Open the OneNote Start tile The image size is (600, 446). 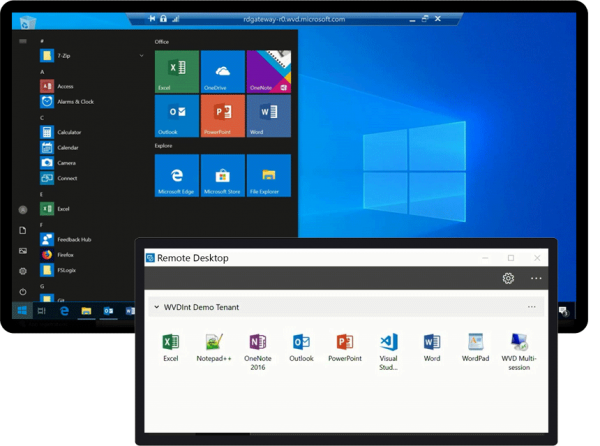pyautogui.click(x=269, y=72)
